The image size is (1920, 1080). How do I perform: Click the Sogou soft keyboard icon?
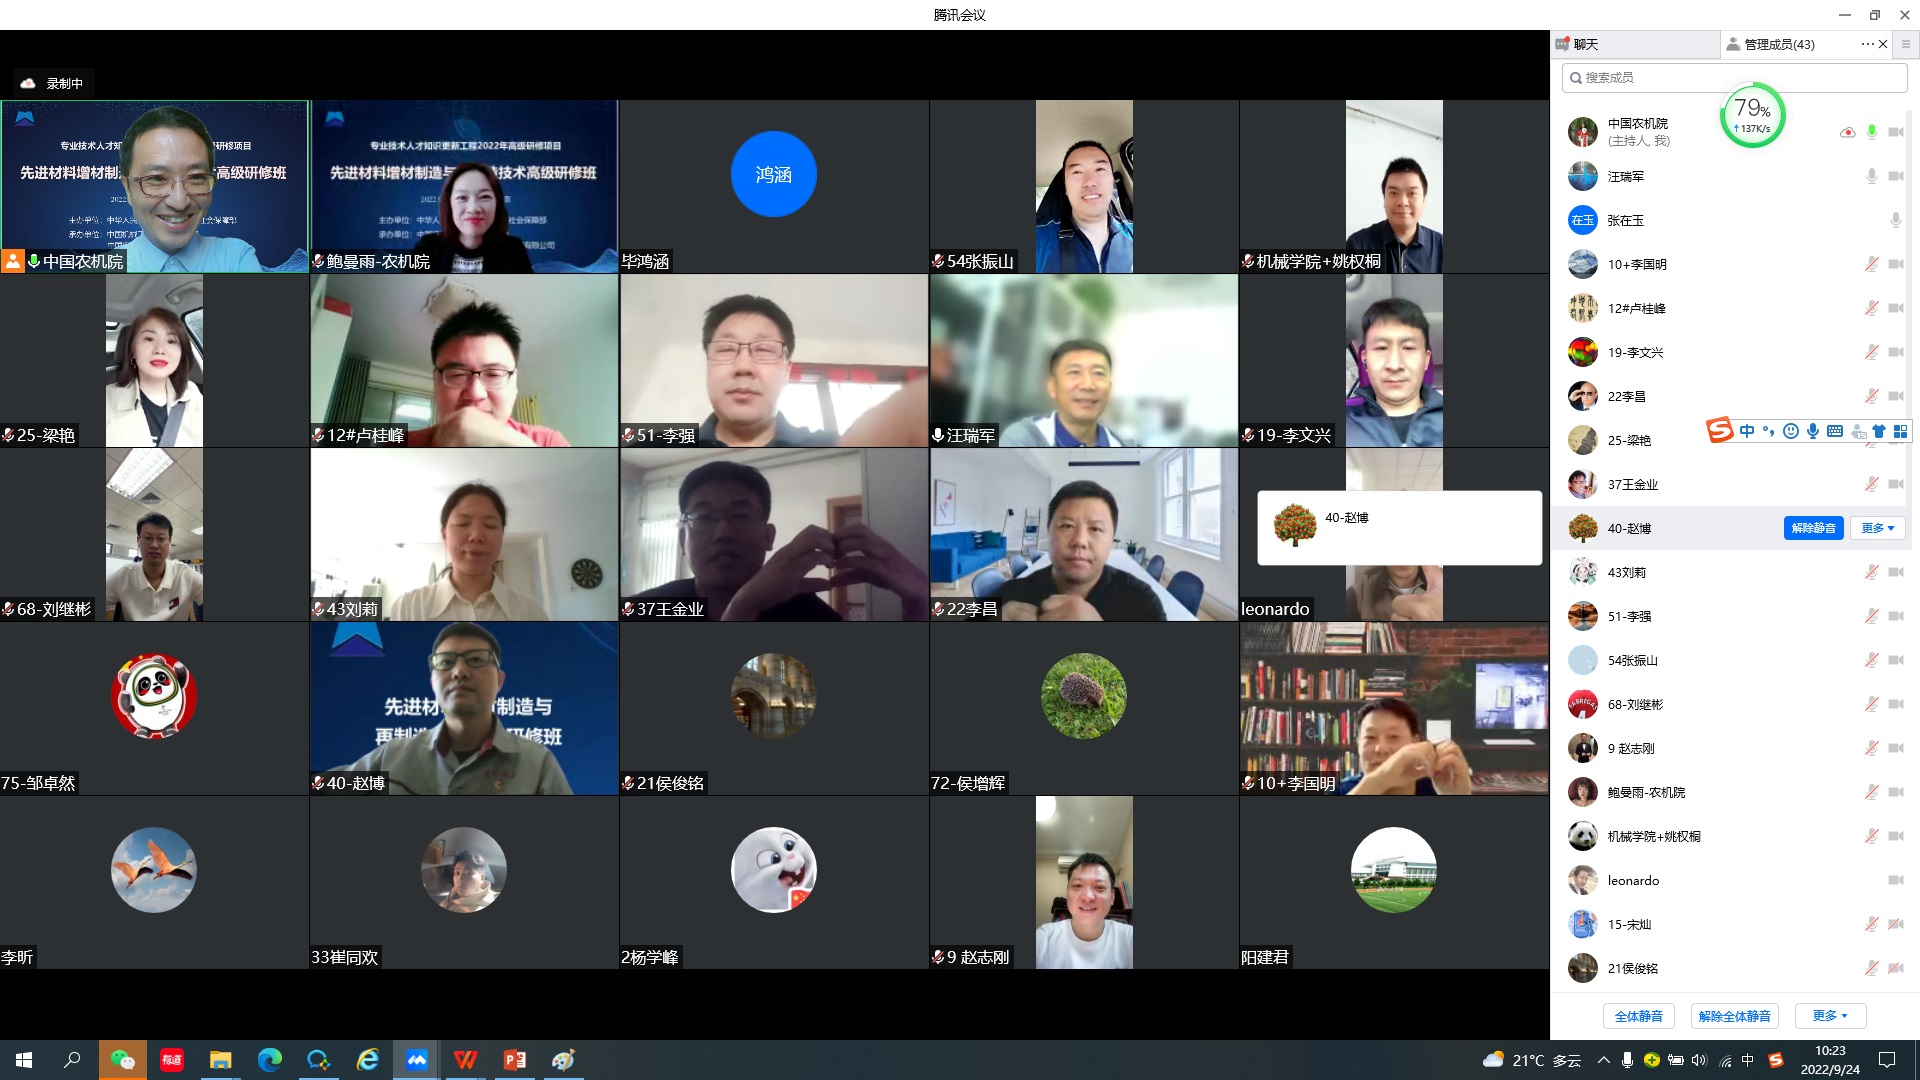(1835, 431)
